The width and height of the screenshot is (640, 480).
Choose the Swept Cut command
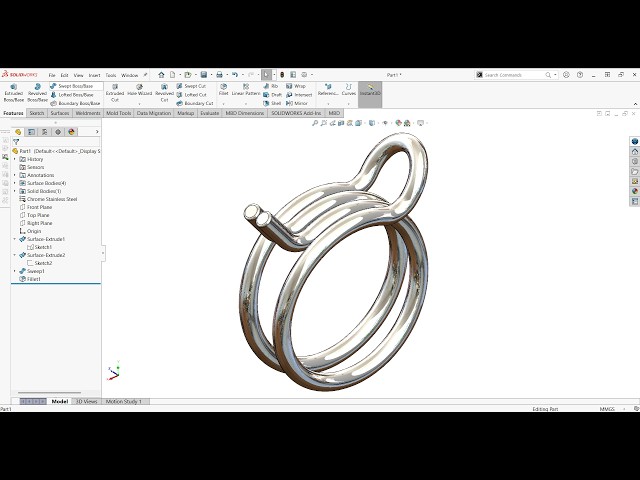[x=191, y=86]
